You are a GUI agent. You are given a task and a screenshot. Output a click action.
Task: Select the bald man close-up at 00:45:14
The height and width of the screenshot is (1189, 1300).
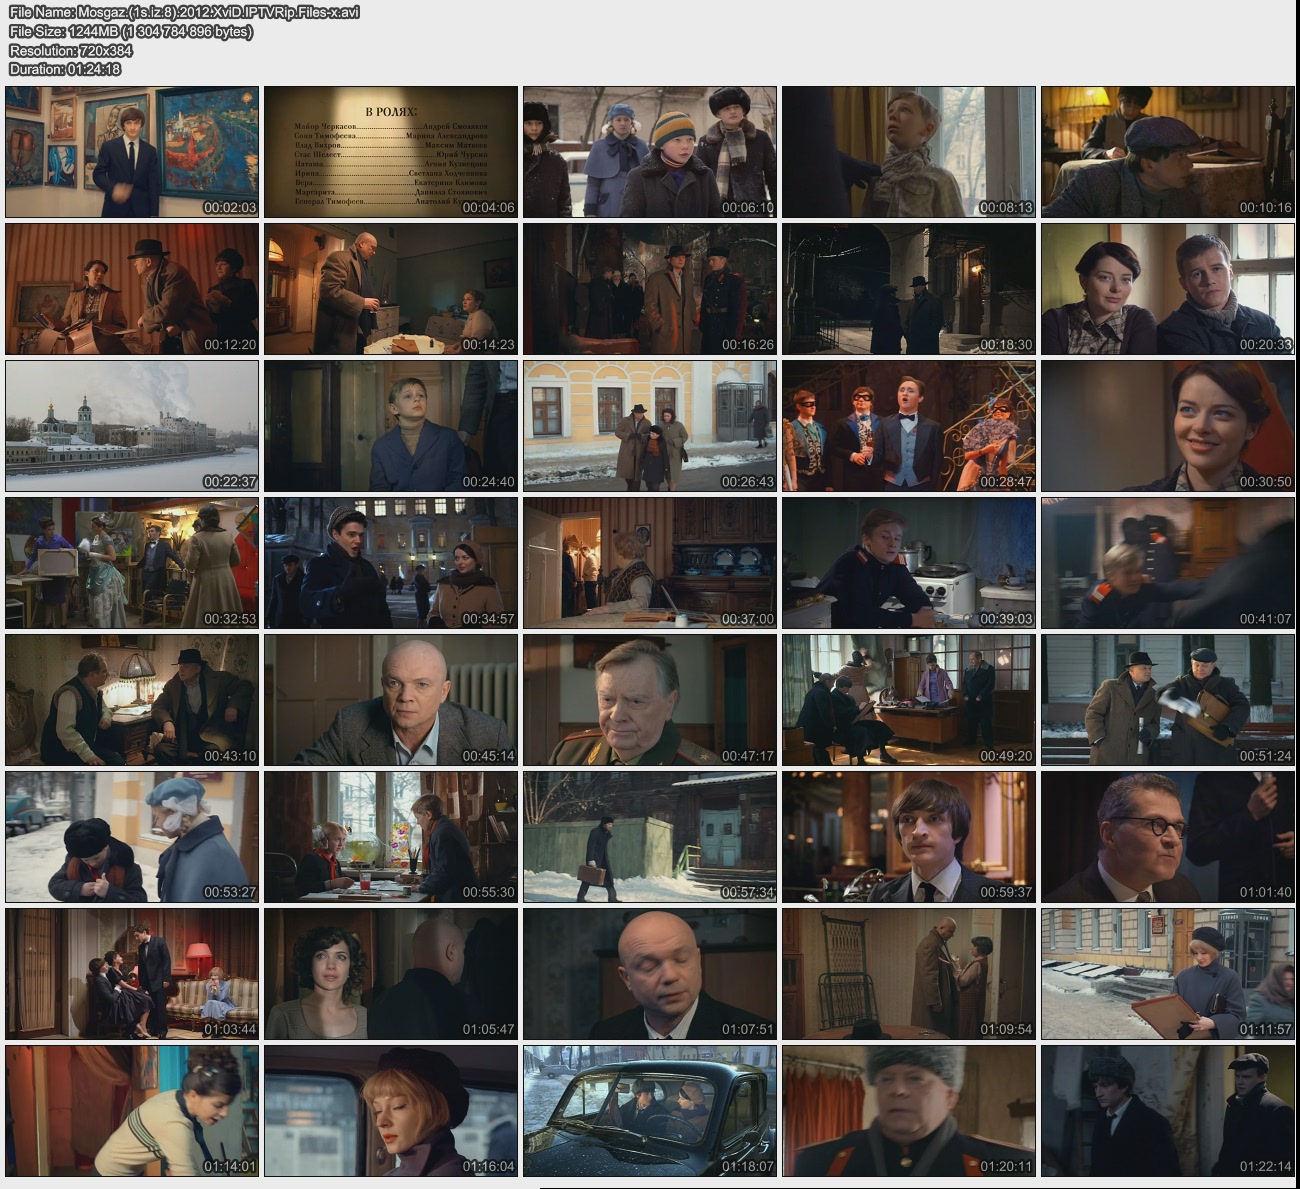click(391, 700)
